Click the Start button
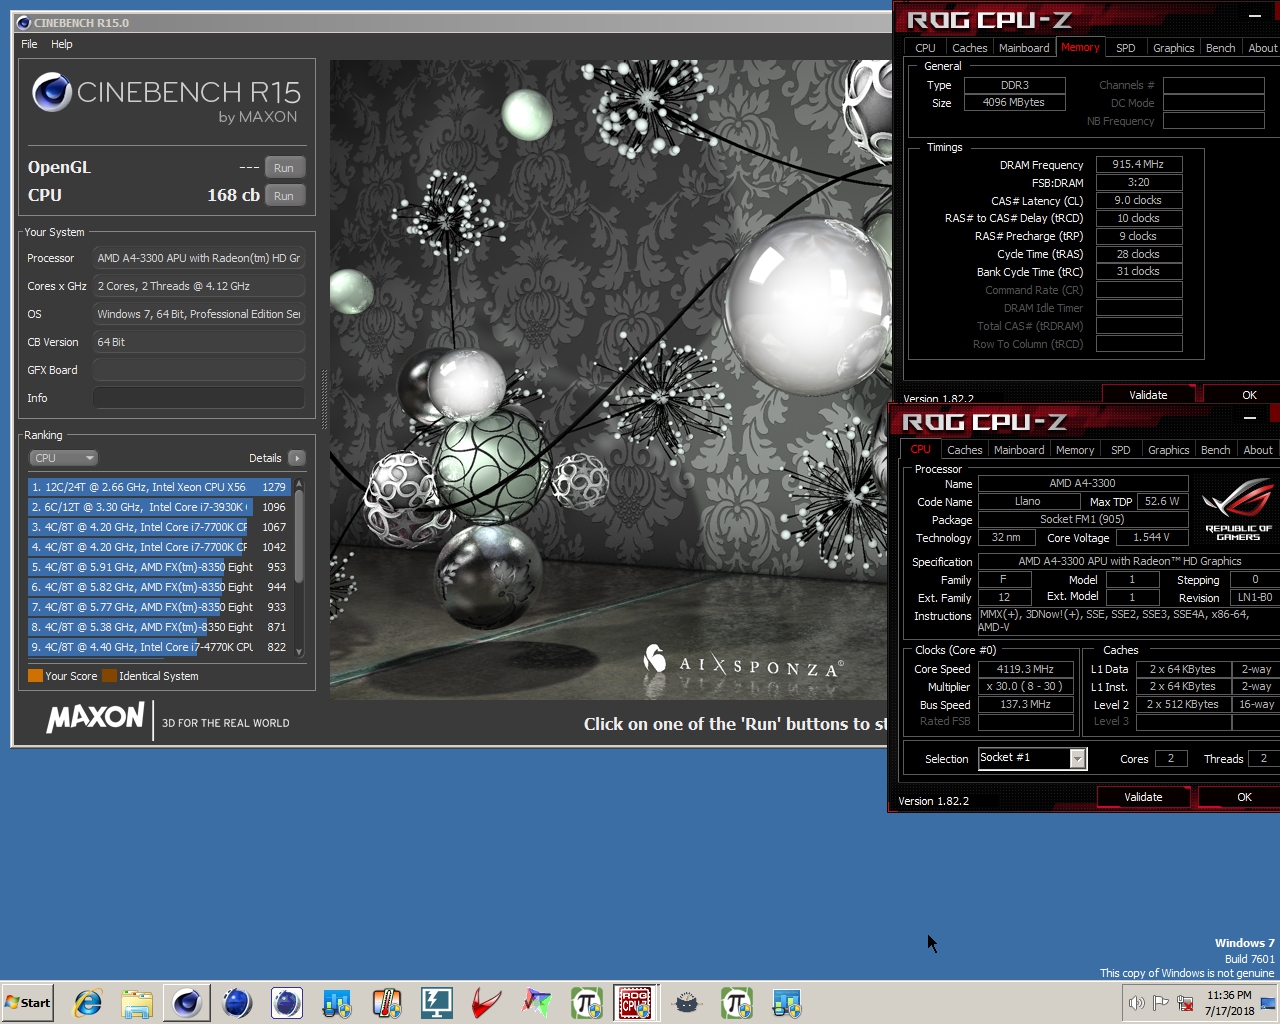 [x=27, y=1002]
